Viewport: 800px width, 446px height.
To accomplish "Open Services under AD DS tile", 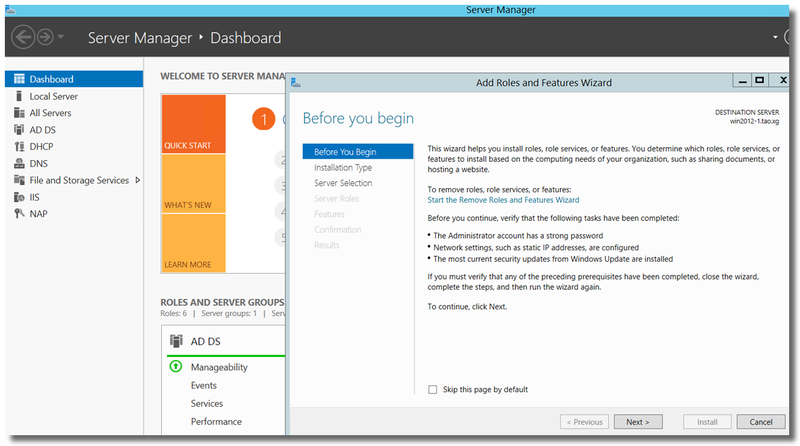I will click(207, 403).
